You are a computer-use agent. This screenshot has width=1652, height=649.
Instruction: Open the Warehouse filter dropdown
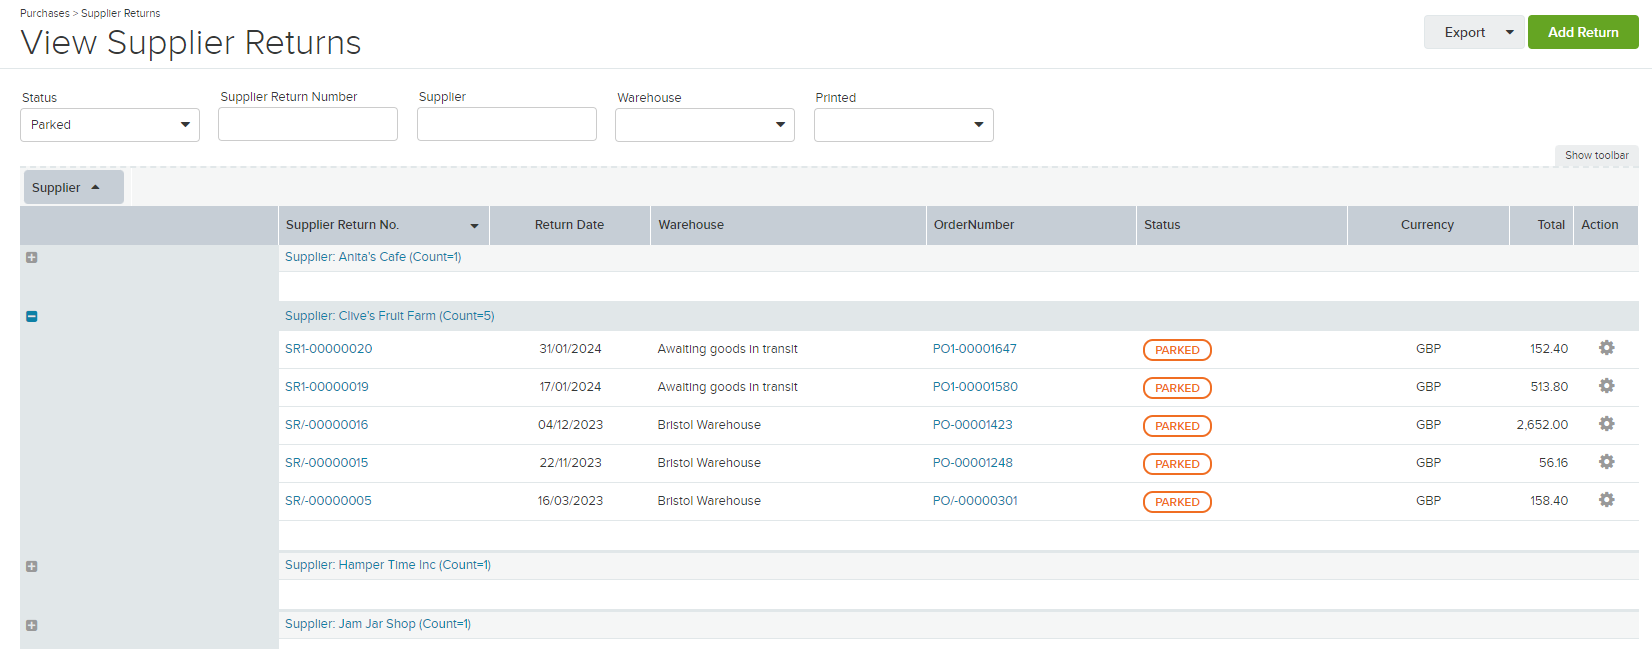tap(705, 125)
